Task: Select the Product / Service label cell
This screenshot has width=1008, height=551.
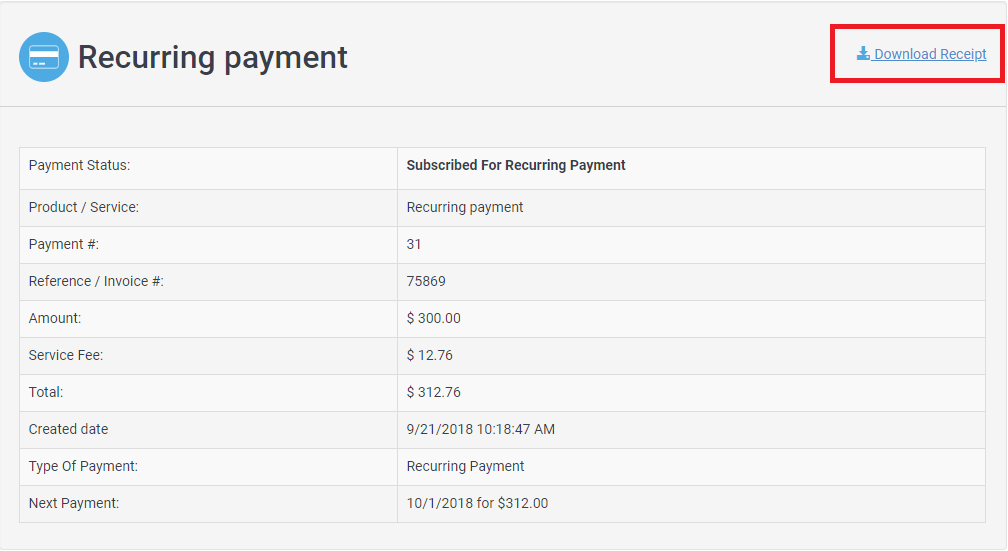Action: tap(84, 207)
